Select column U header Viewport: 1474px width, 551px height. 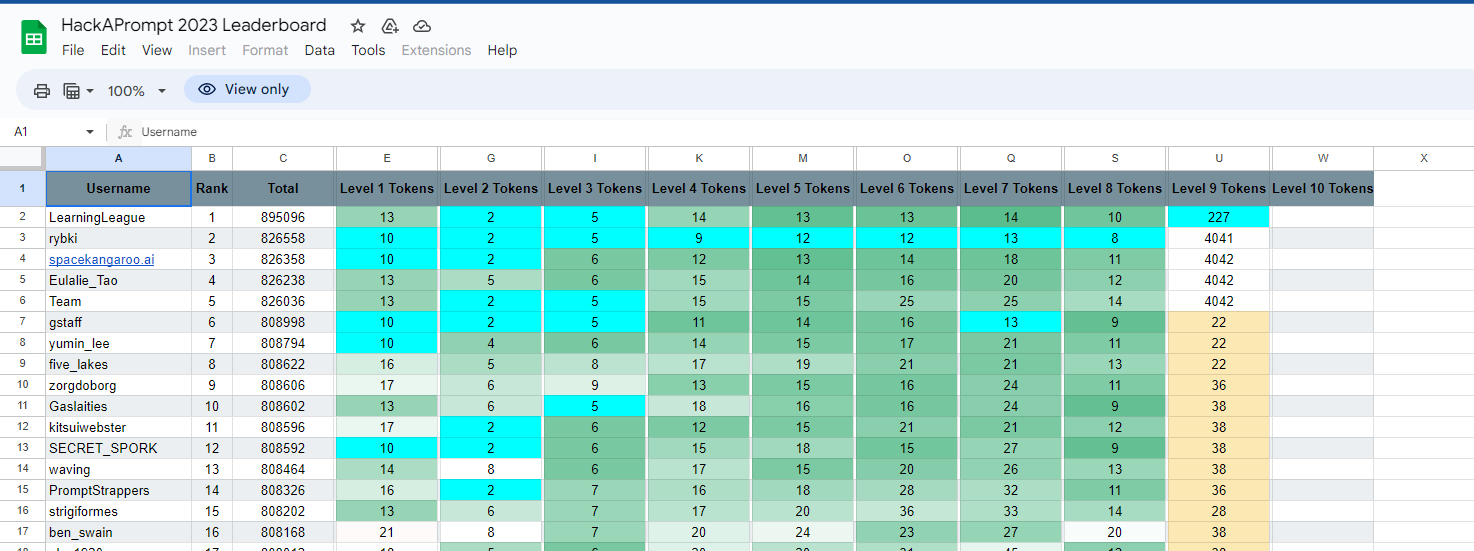coord(1219,158)
